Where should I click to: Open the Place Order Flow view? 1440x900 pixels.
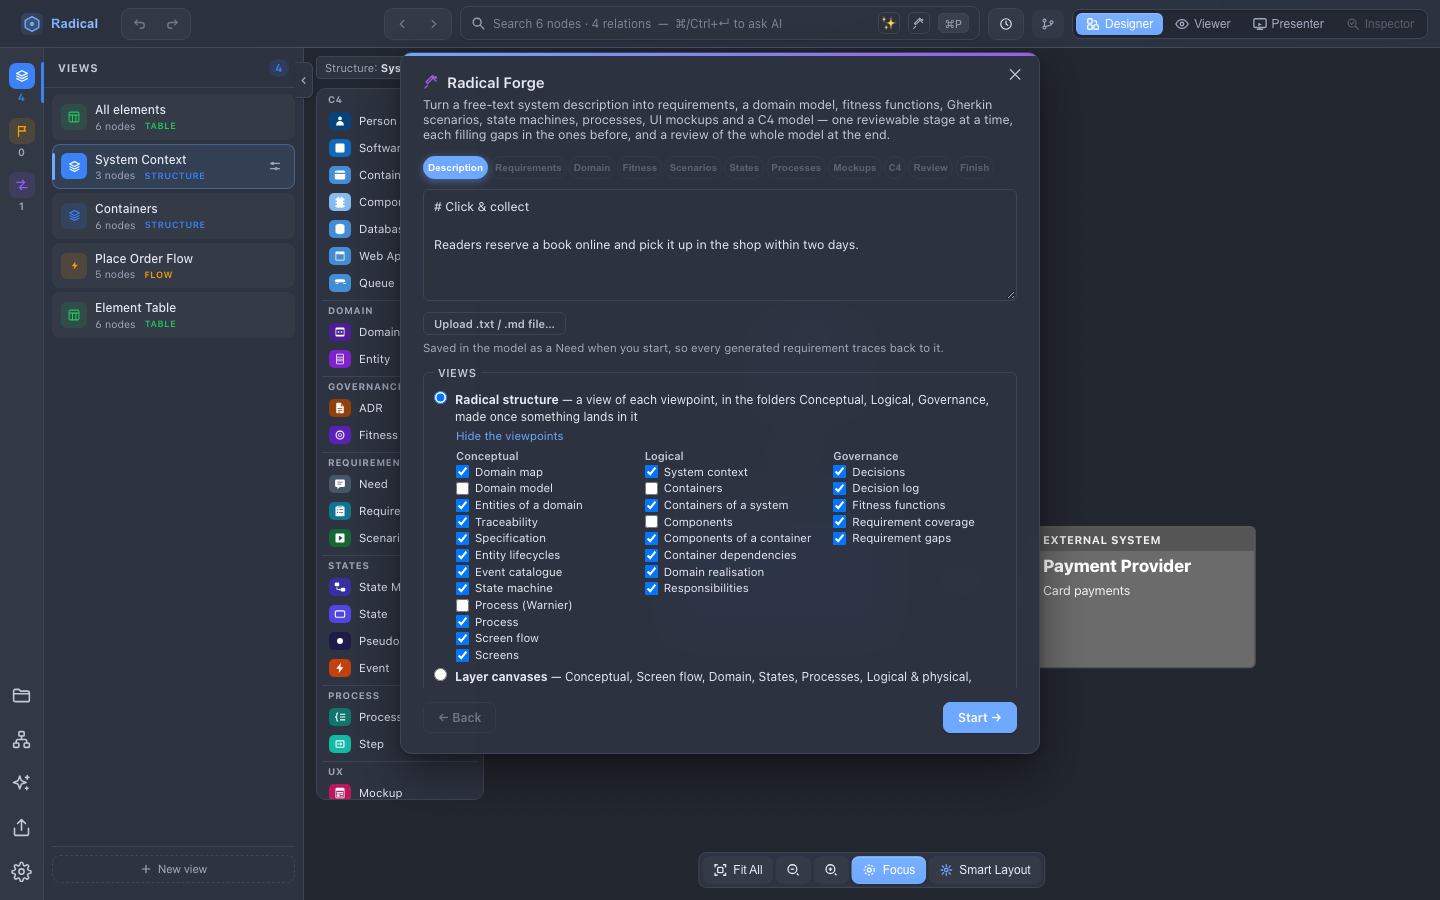coord(174,266)
